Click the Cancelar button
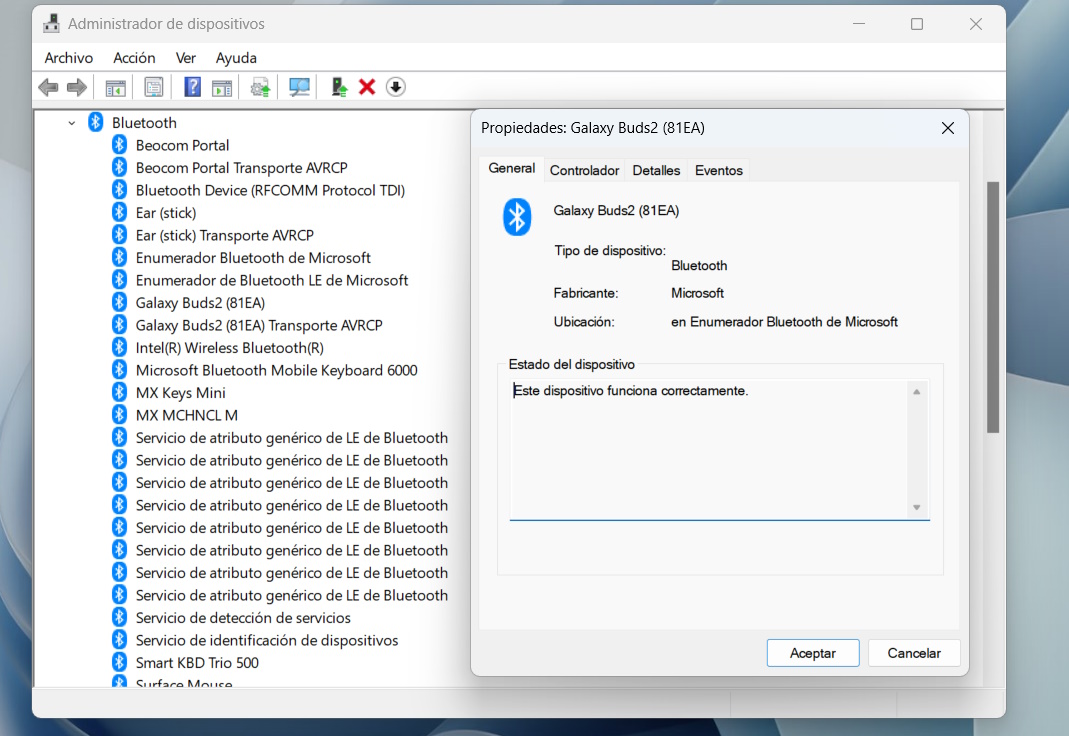Viewport: 1069px width, 736px height. pos(914,653)
